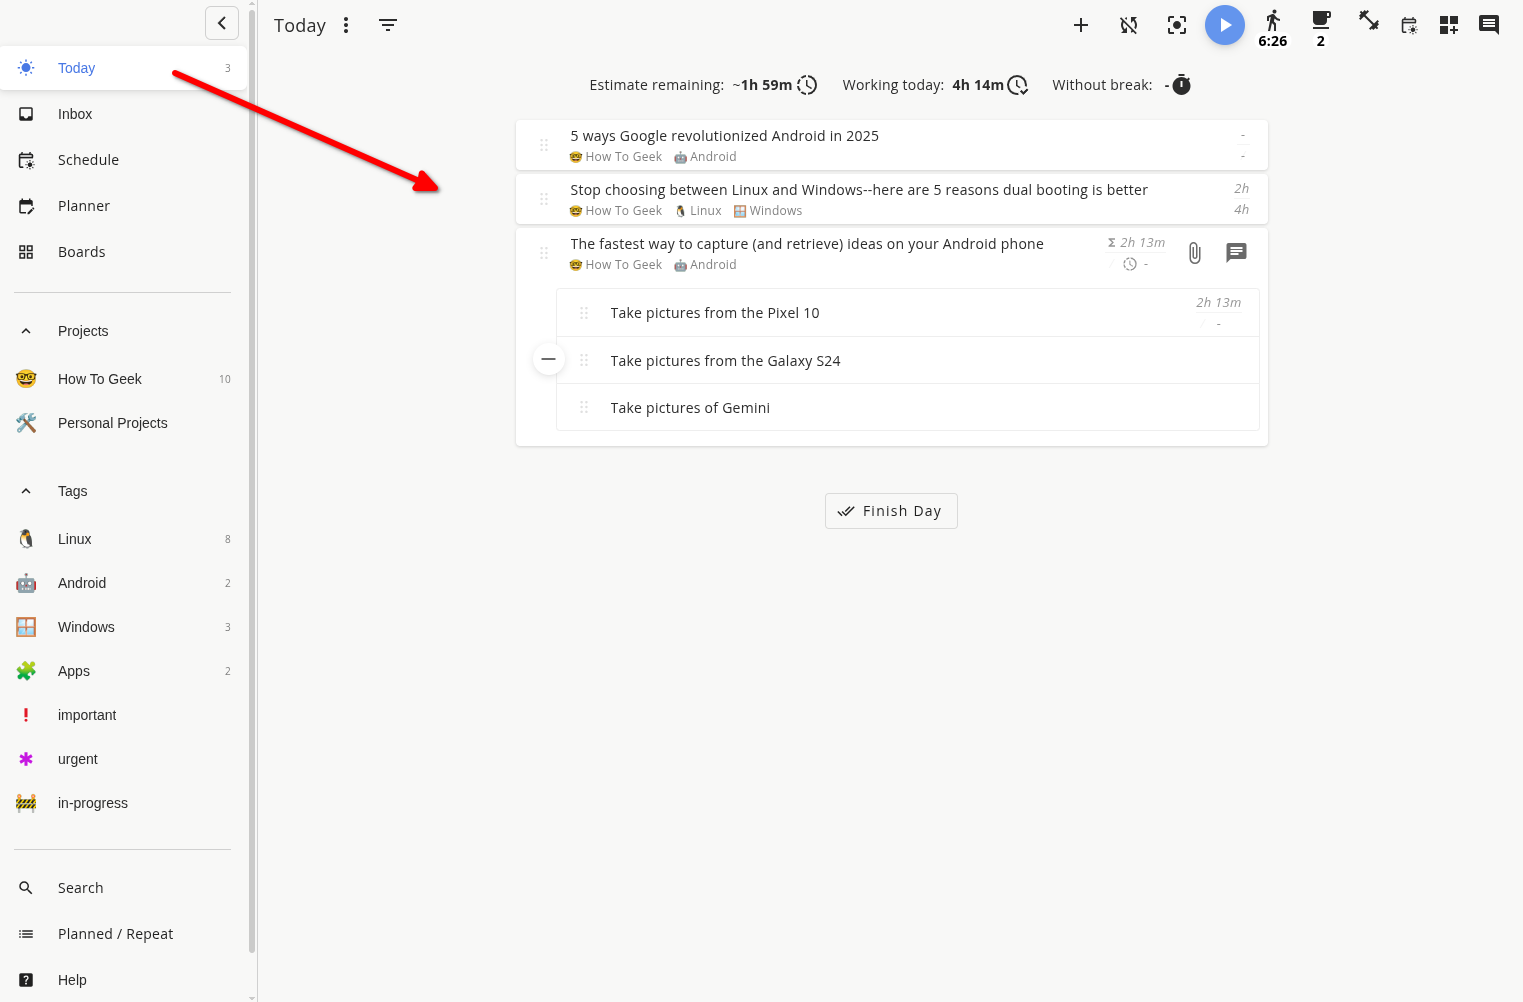Select the dual booting Linux and Windows task
The height and width of the screenshot is (1002, 1523).
pos(859,190)
